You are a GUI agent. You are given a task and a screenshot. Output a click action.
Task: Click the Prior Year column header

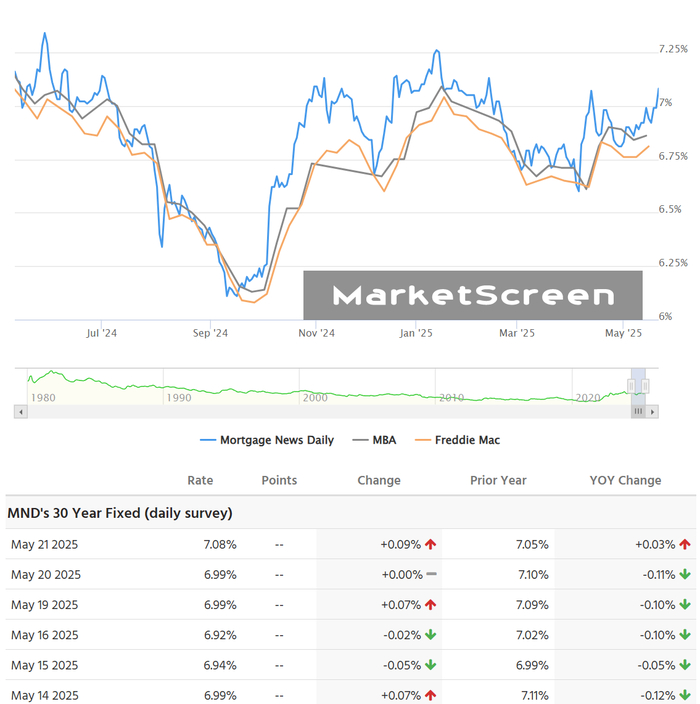(x=498, y=480)
